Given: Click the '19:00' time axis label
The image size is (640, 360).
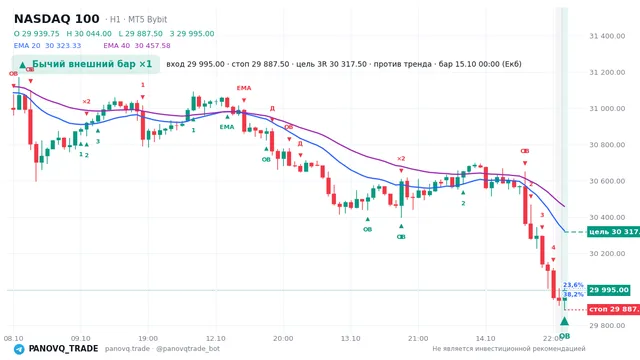Looking at the screenshot, I should [148, 338].
